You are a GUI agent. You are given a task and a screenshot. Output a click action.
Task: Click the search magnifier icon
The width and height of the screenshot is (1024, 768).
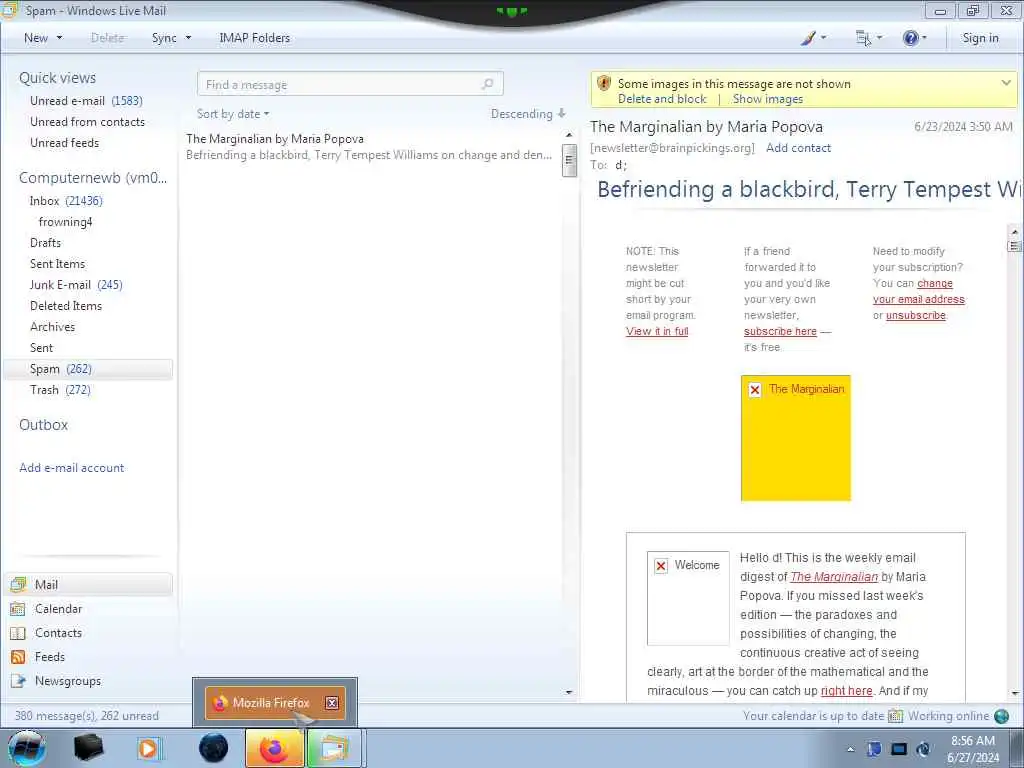[487, 84]
